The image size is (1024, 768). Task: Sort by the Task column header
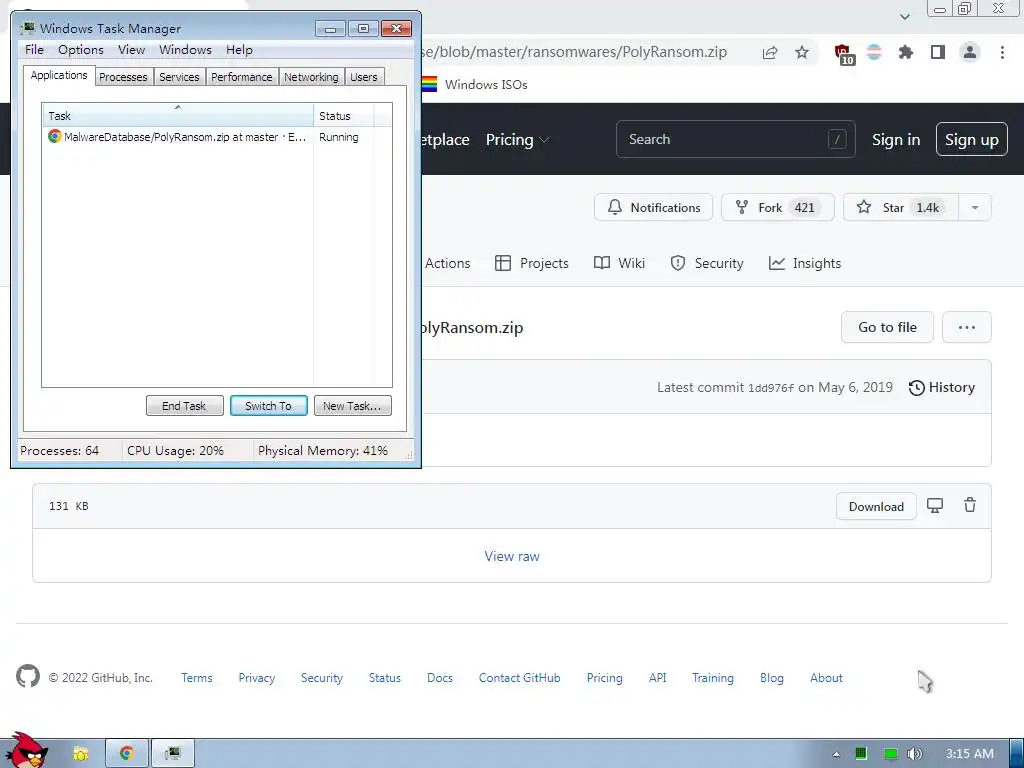[178, 116]
